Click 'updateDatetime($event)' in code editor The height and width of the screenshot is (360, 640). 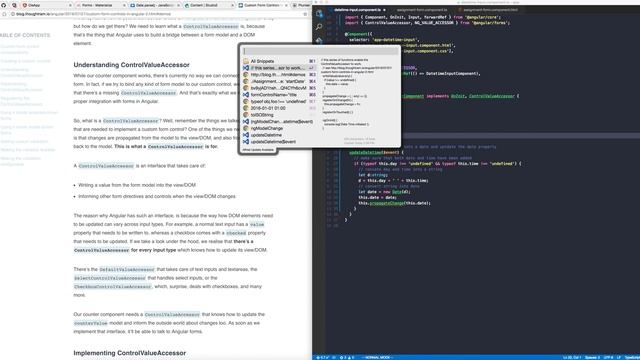pos(374,153)
